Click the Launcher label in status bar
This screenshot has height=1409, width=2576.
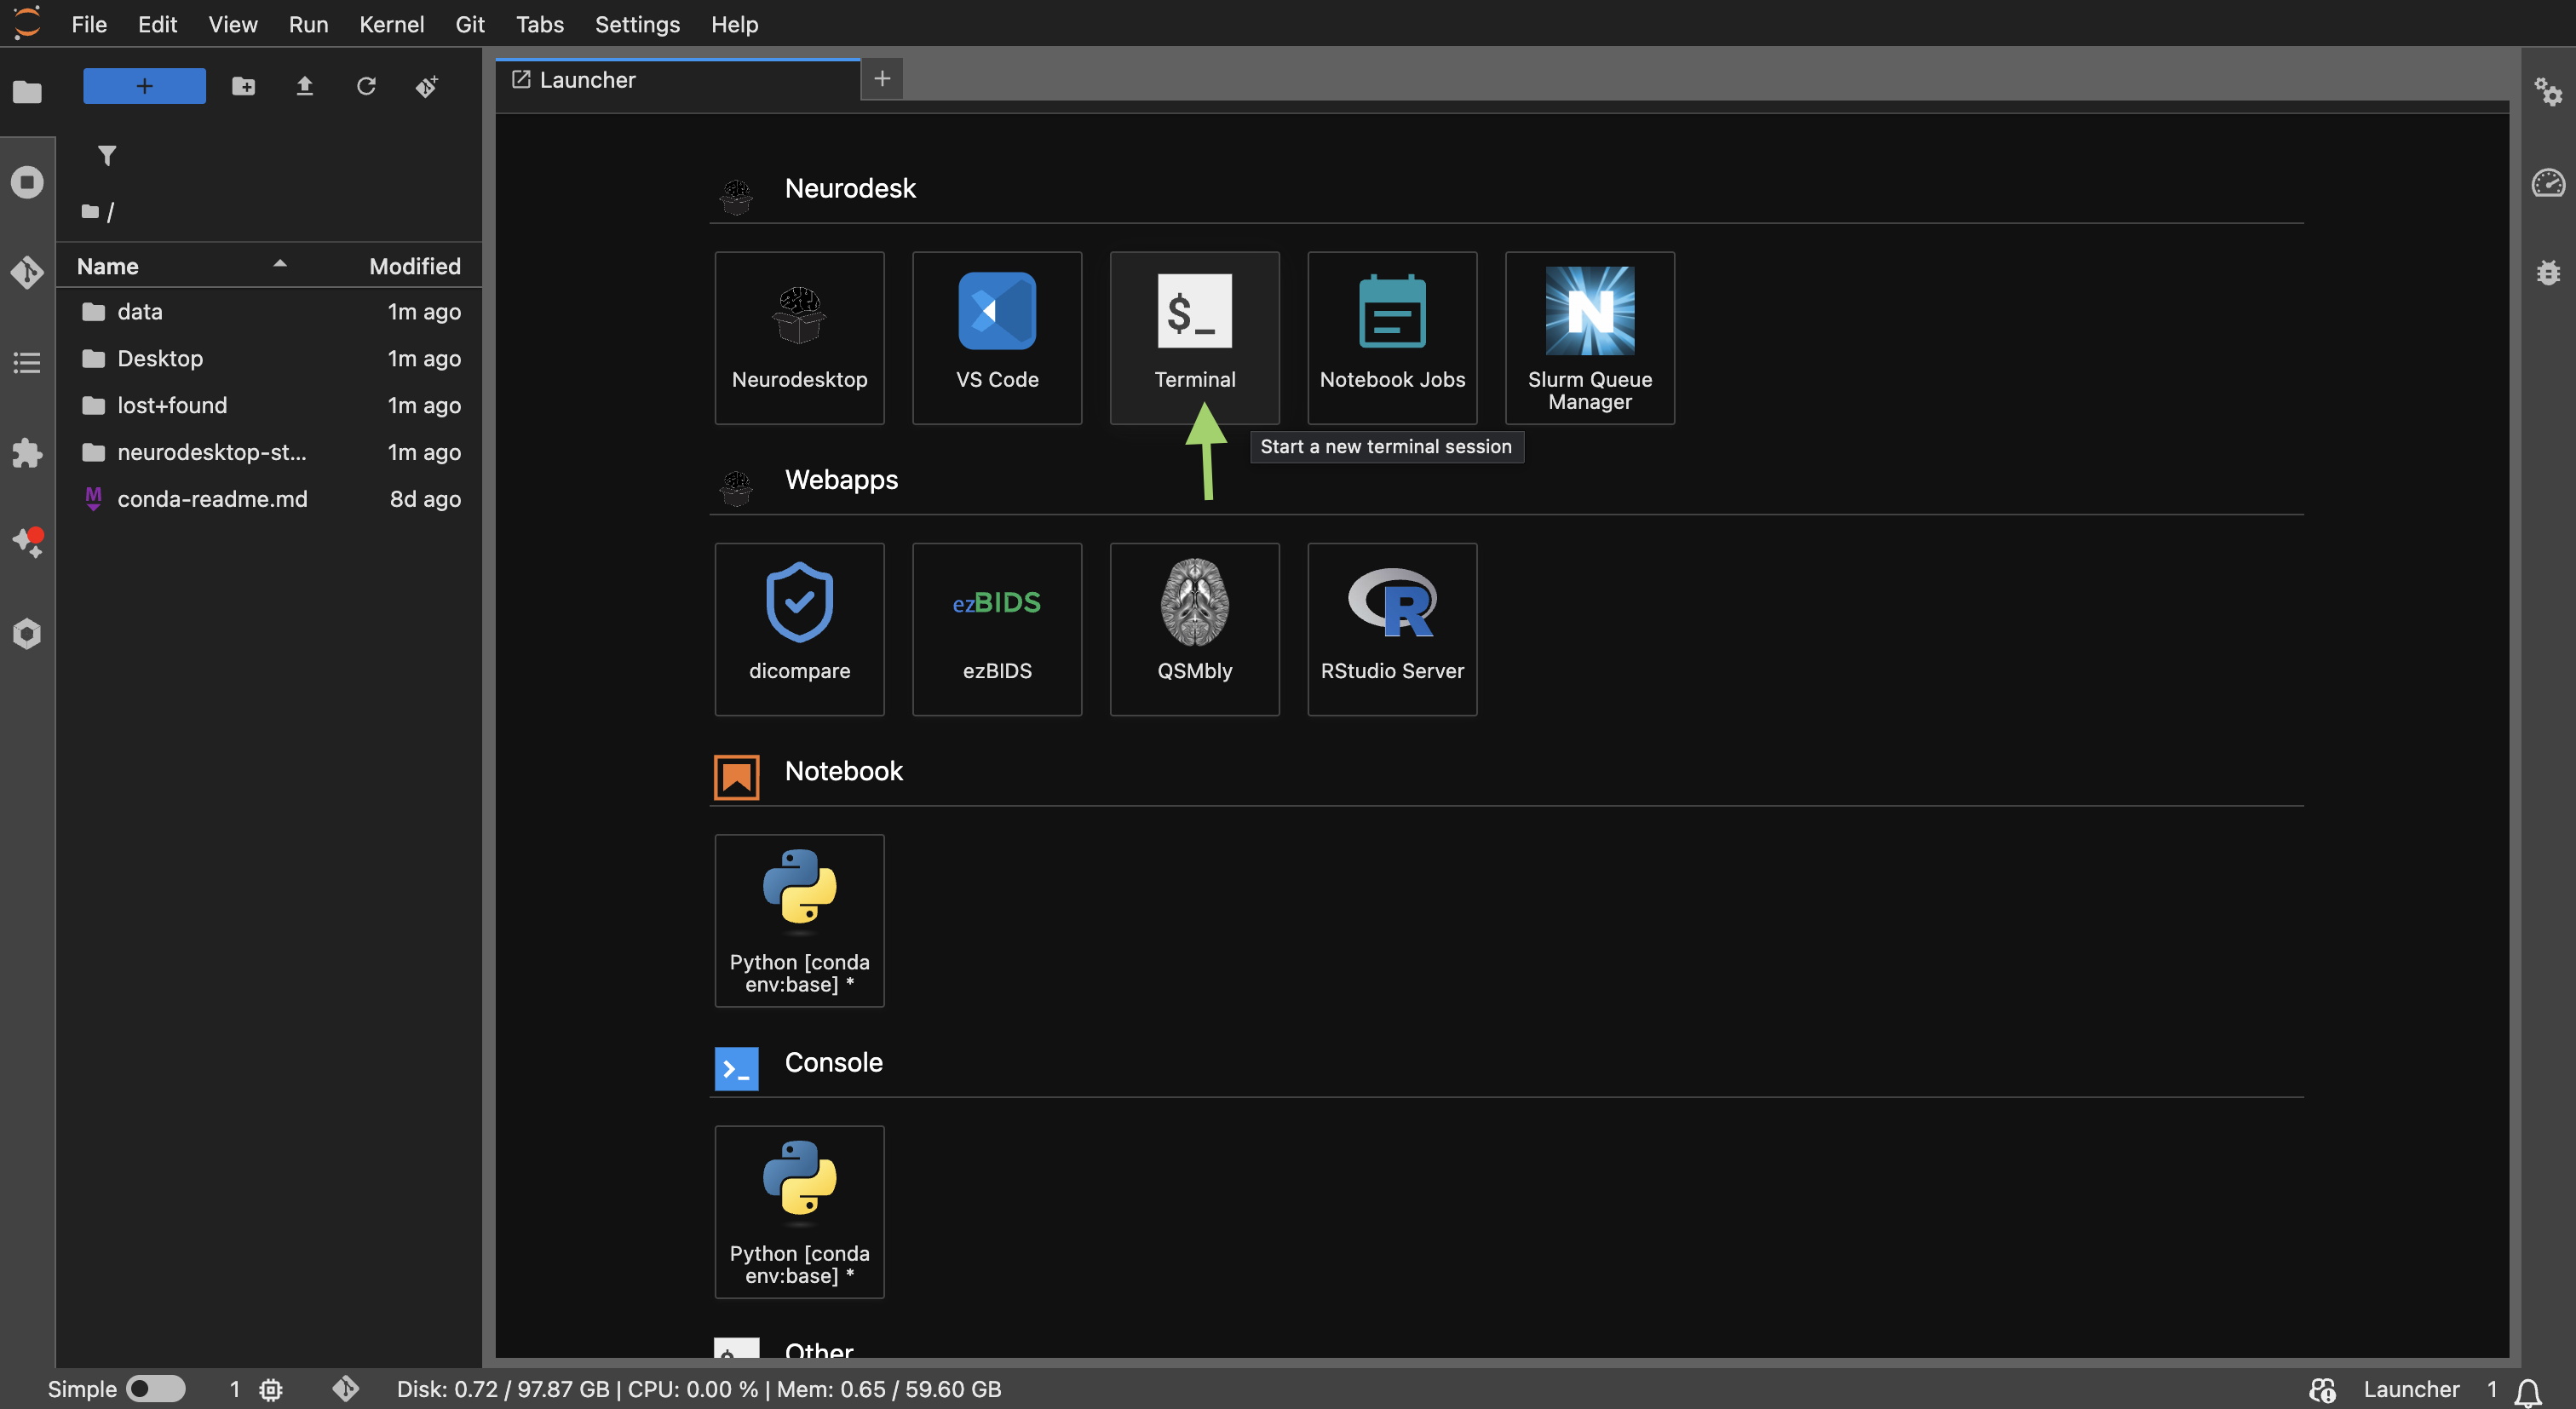[2410, 1389]
